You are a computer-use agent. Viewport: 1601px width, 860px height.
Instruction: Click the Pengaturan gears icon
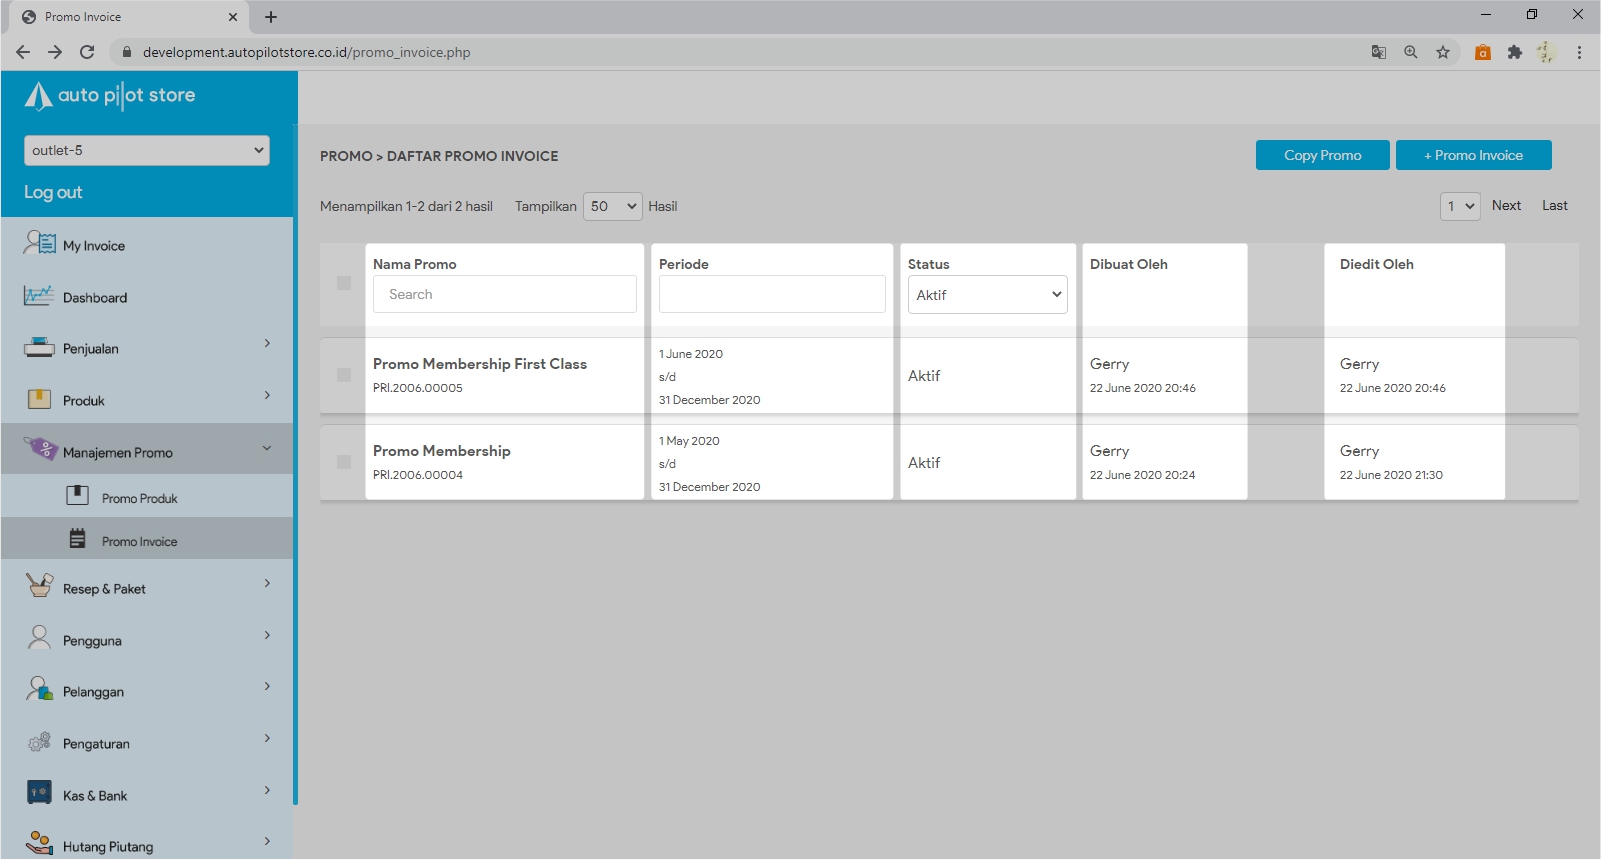coord(39,742)
